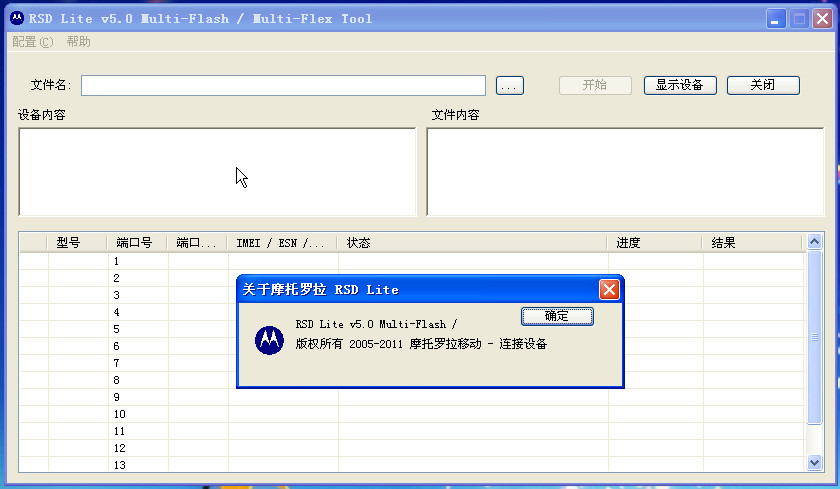This screenshot has width=840, height=489.
Task: Click the IMEI / ESN column header
Action: point(282,243)
